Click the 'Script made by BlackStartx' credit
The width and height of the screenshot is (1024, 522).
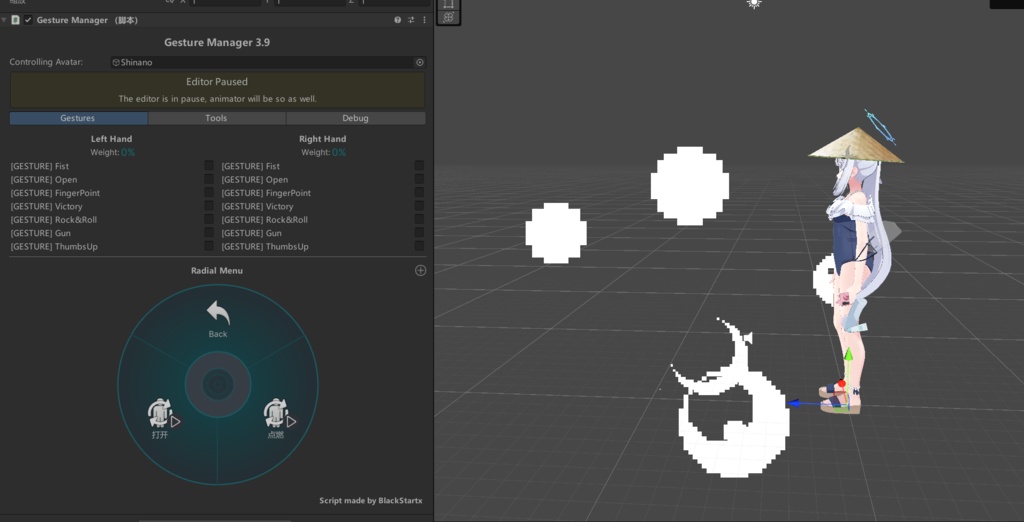[x=371, y=500]
